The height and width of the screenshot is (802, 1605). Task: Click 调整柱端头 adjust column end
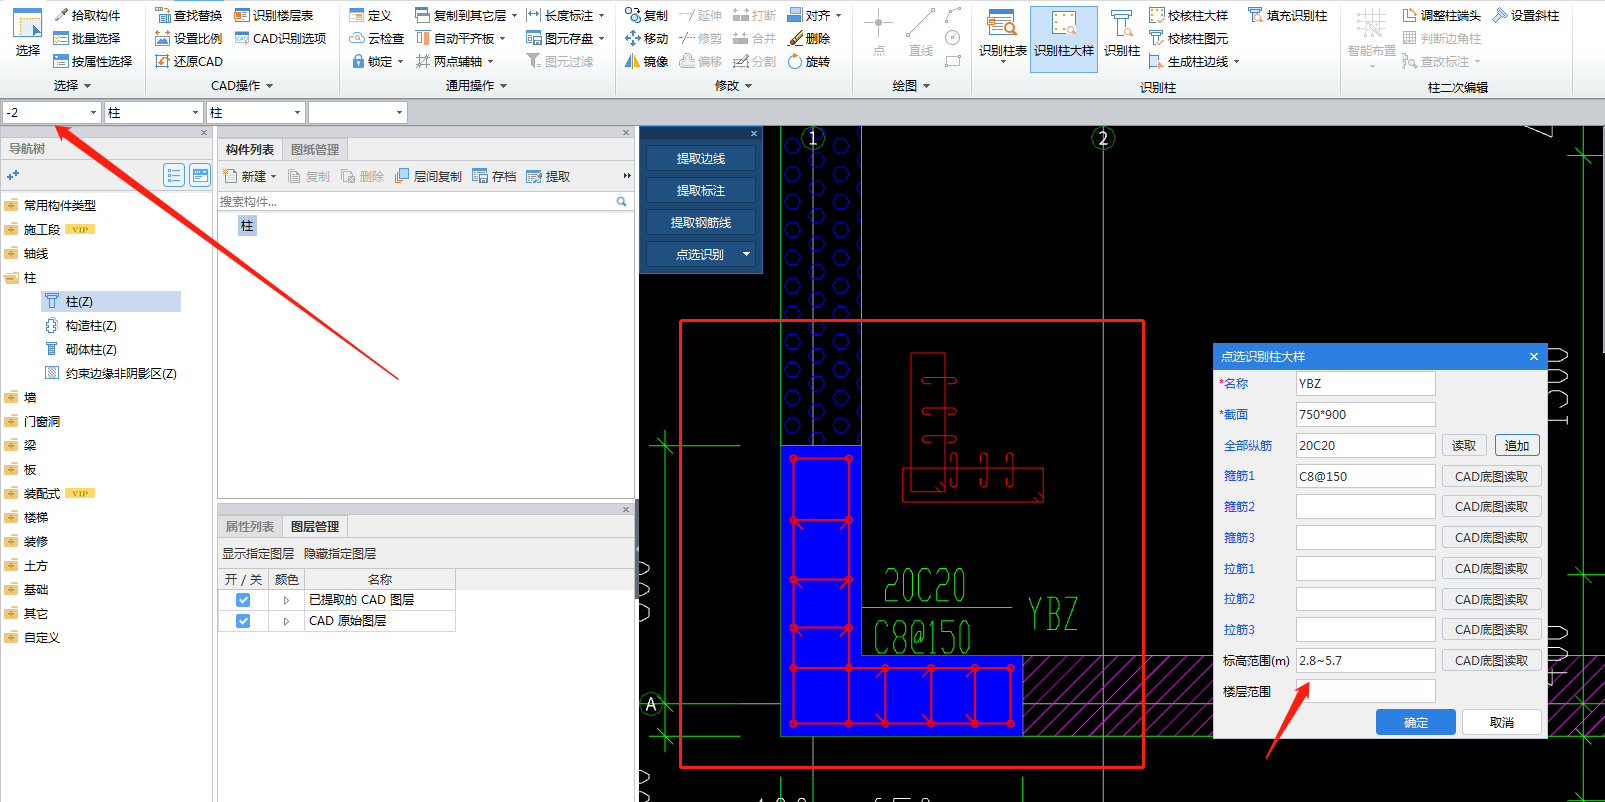tap(1441, 15)
